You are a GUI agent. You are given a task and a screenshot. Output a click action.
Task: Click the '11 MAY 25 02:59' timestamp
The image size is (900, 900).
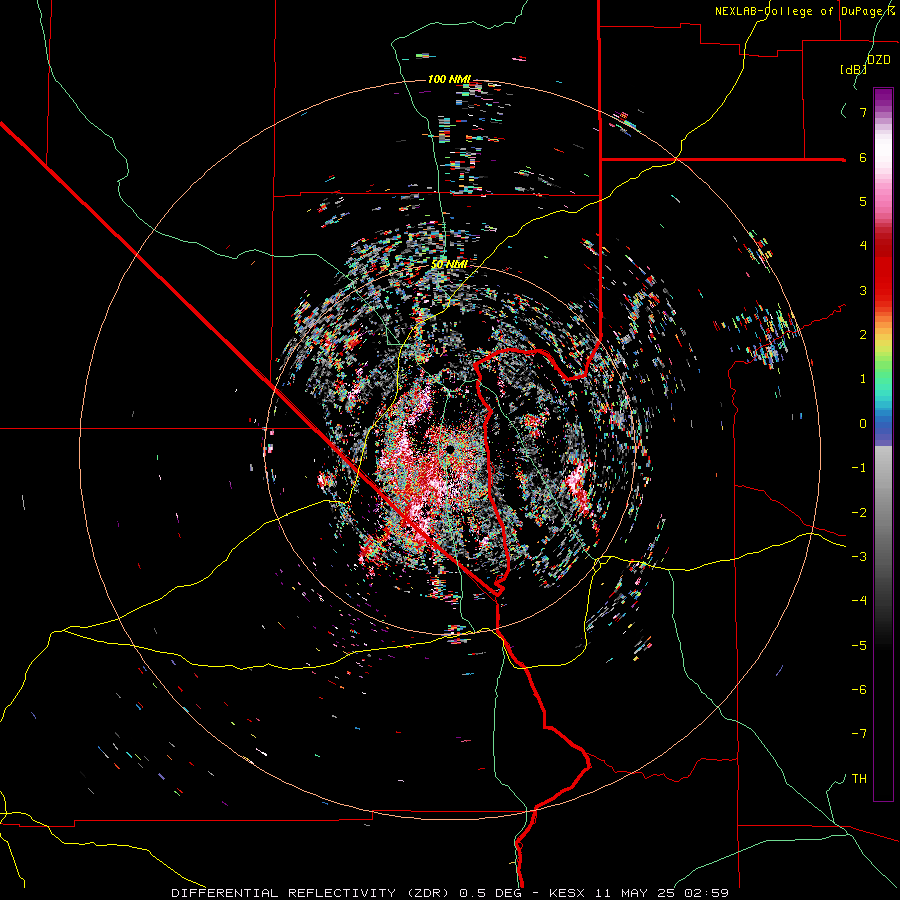click(x=662, y=893)
